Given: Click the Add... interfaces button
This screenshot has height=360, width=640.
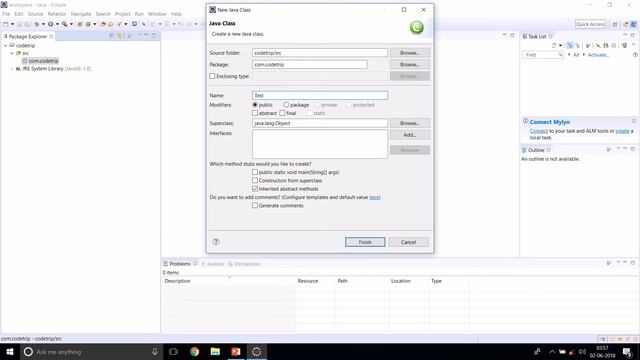Looking at the screenshot, I should (x=410, y=135).
